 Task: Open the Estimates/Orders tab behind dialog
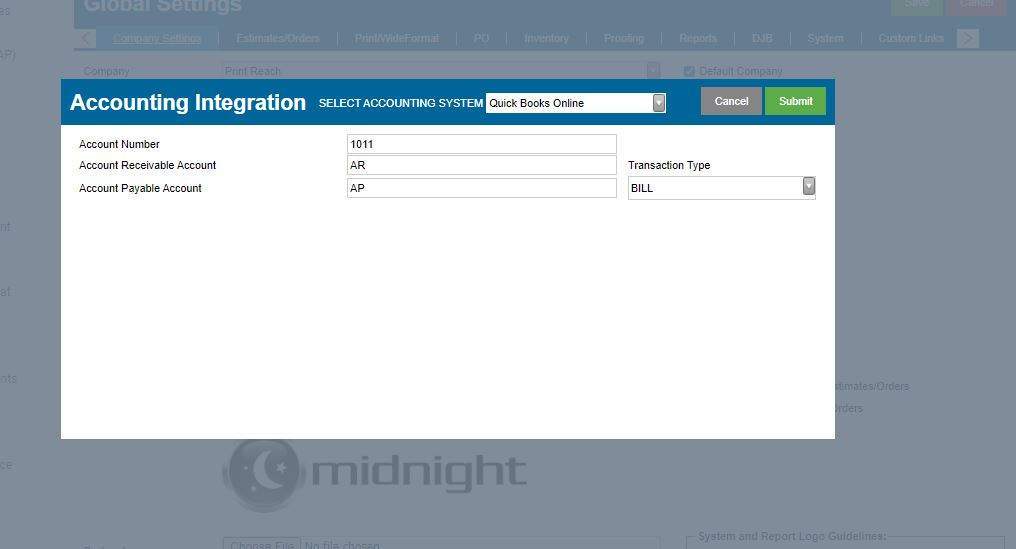coord(278,38)
